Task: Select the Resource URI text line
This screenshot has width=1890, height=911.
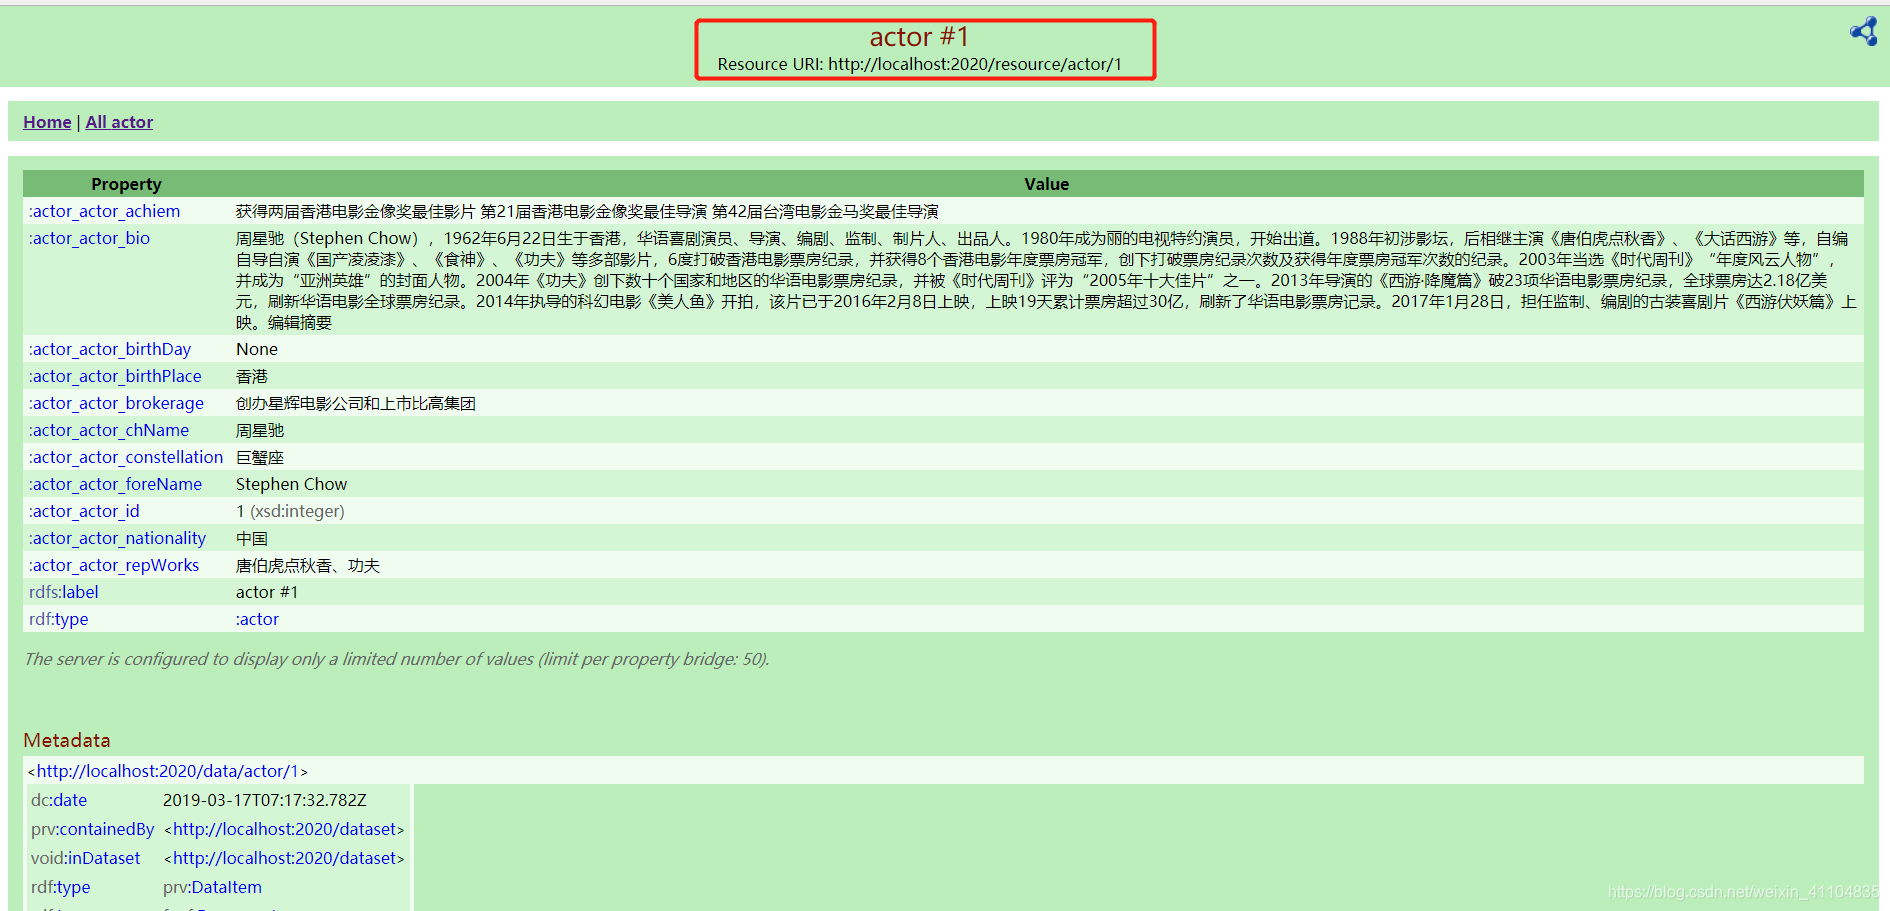Action: coord(920,64)
